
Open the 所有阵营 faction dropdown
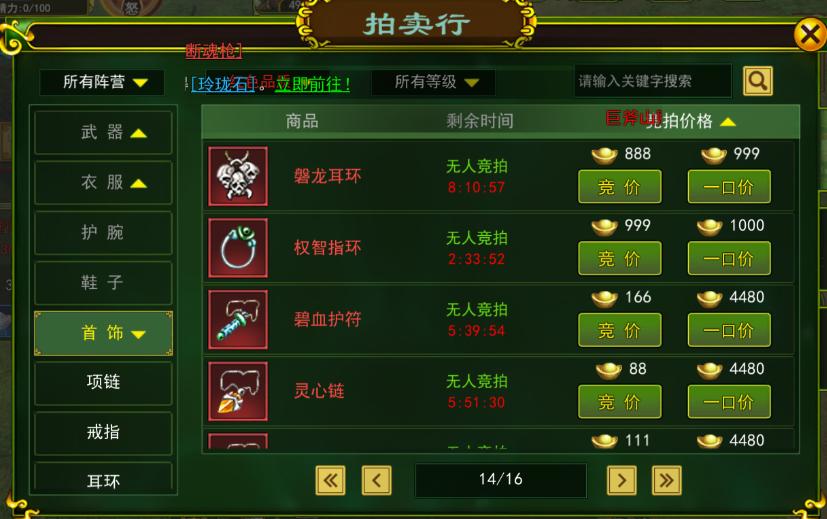point(102,82)
